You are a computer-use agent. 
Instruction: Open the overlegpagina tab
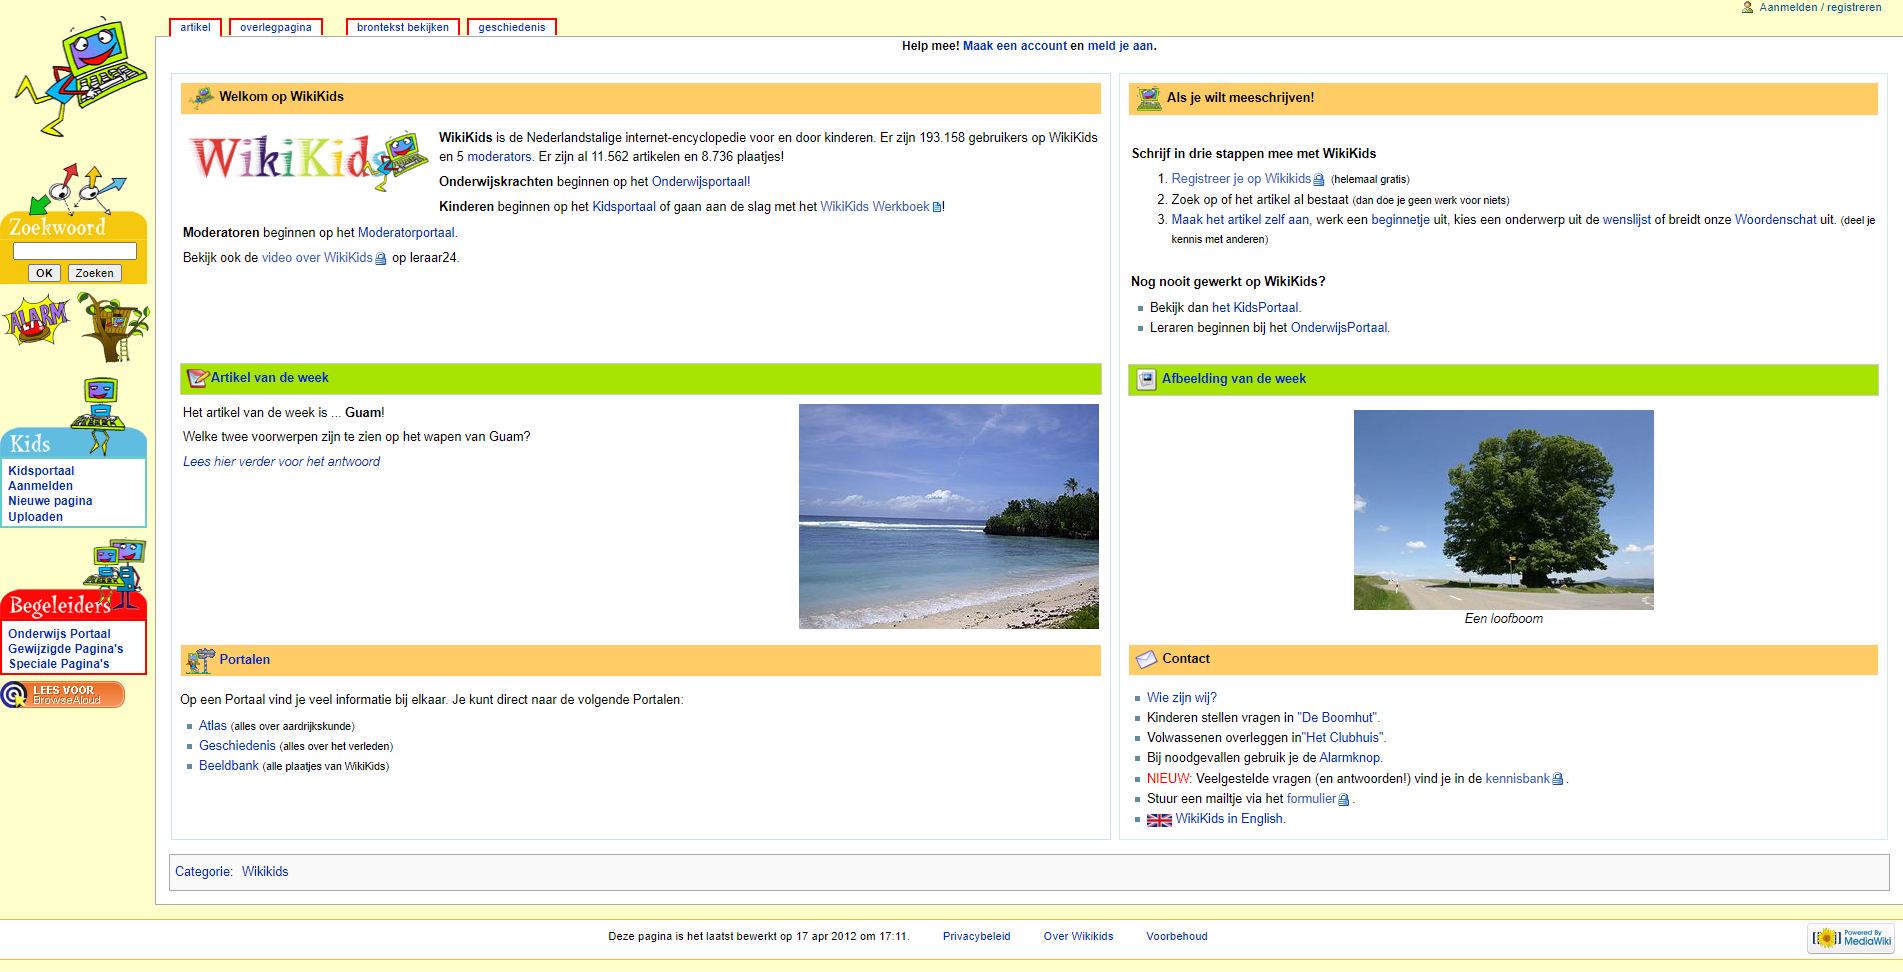pos(276,27)
